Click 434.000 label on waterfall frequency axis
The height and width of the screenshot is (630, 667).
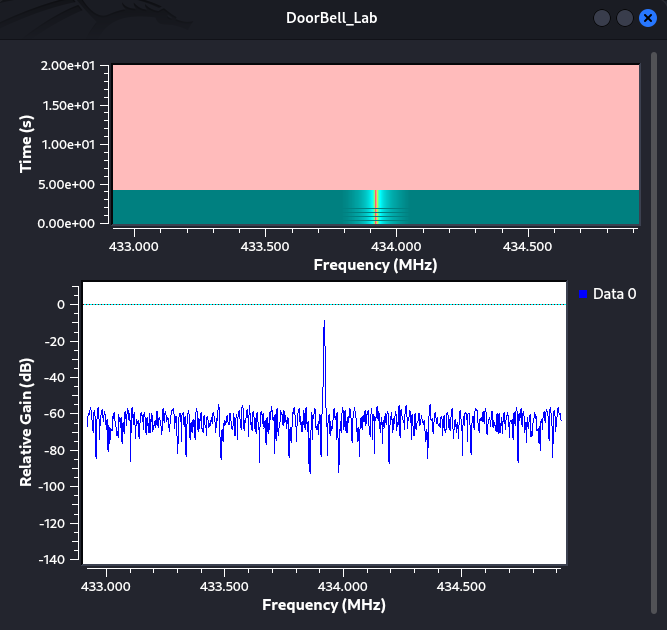pos(396,247)
